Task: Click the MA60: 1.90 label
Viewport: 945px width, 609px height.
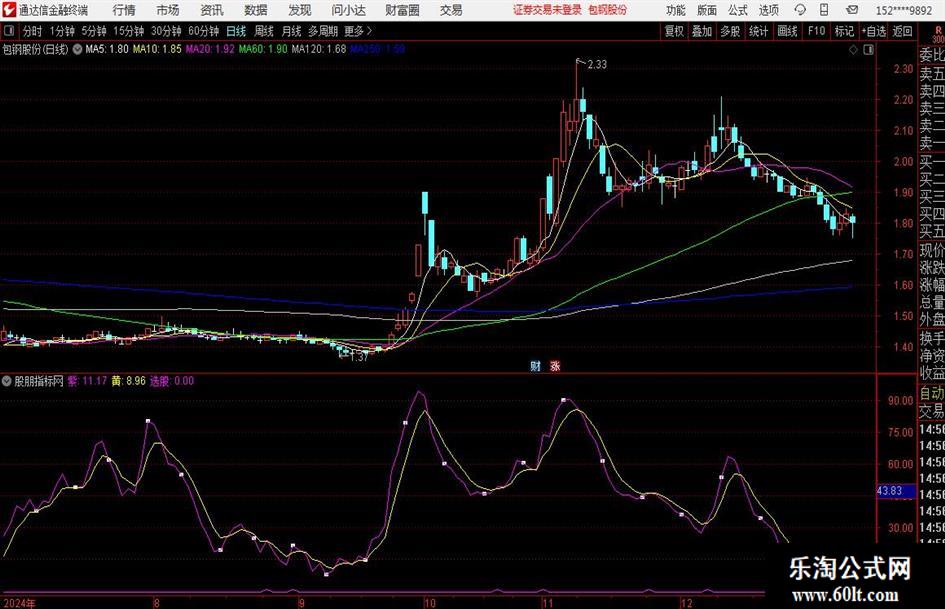Action: tap(263, 49)
